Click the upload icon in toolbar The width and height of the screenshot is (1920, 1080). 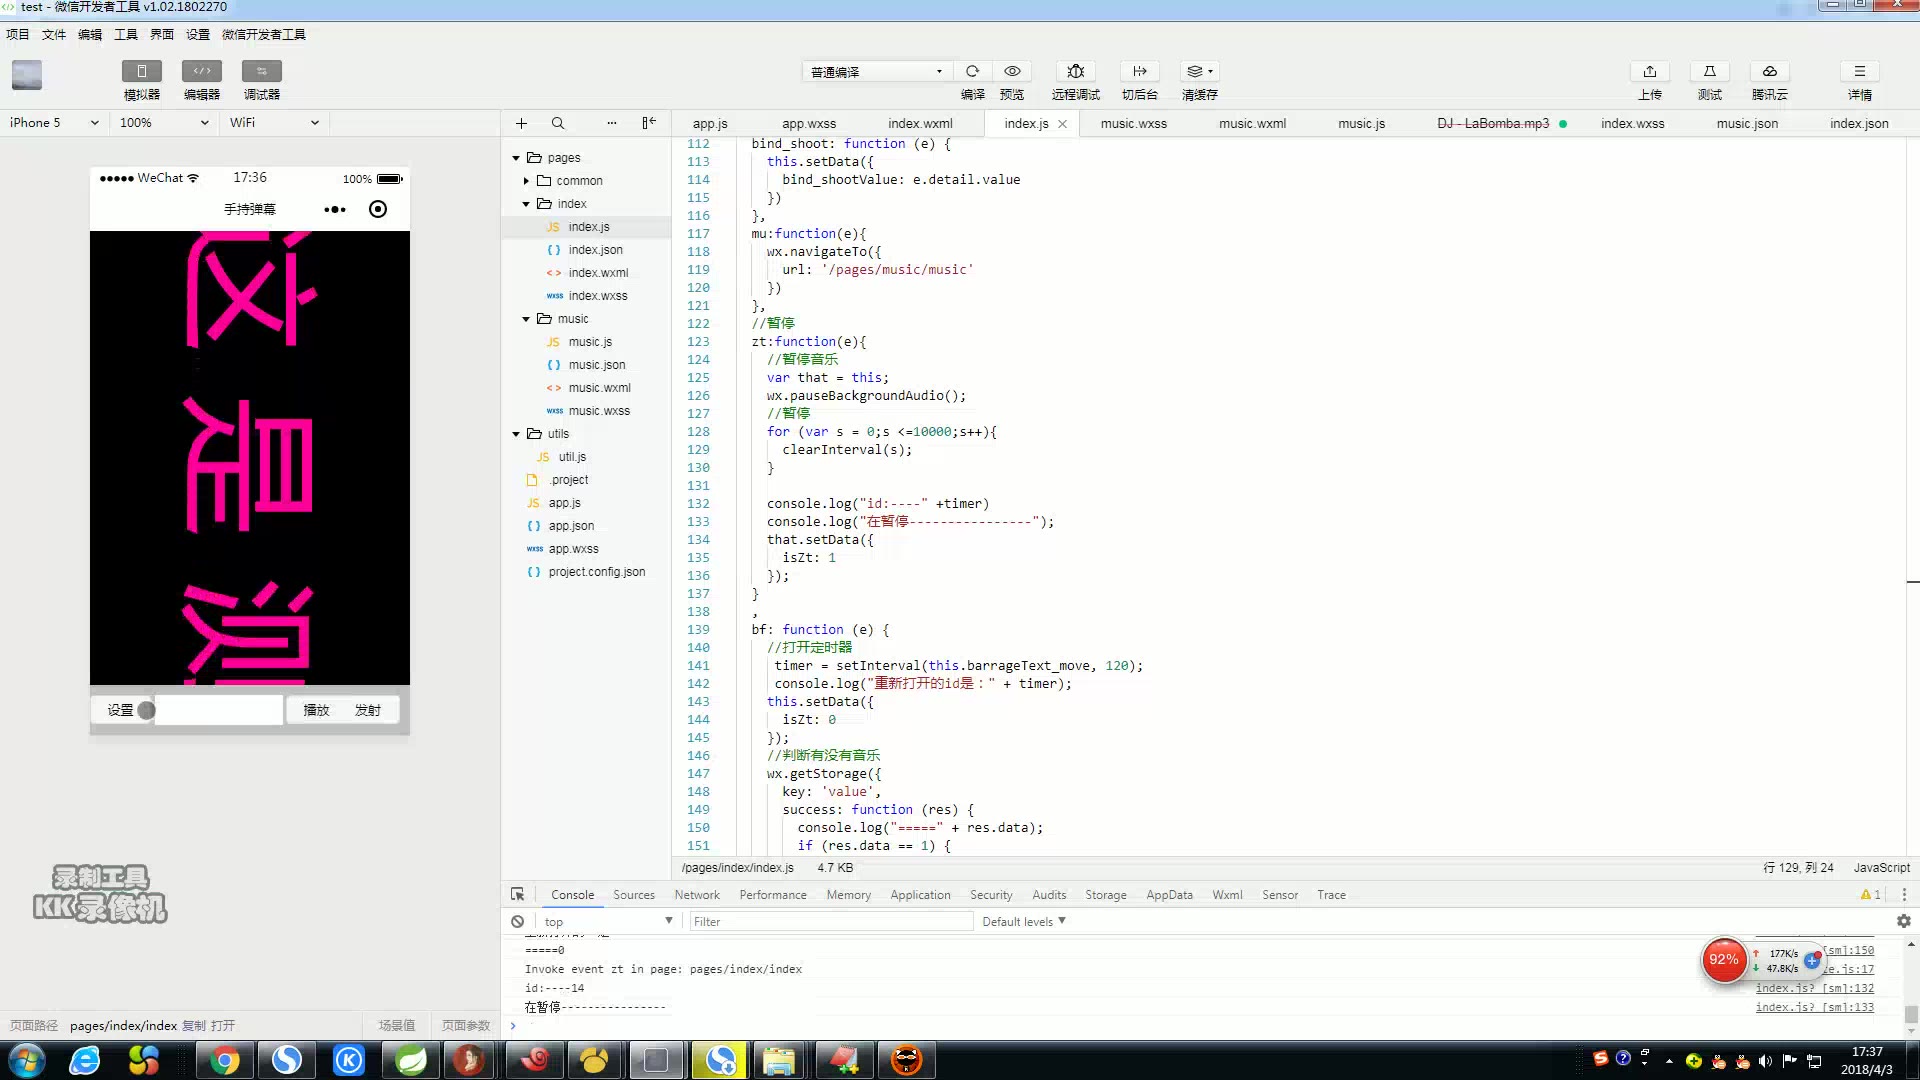coord(1649,71)
